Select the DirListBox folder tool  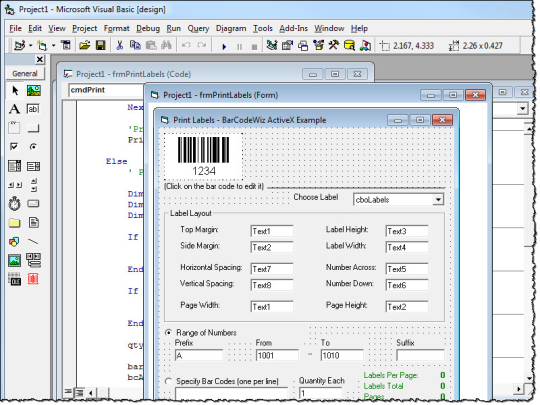[x=14, y=223]
